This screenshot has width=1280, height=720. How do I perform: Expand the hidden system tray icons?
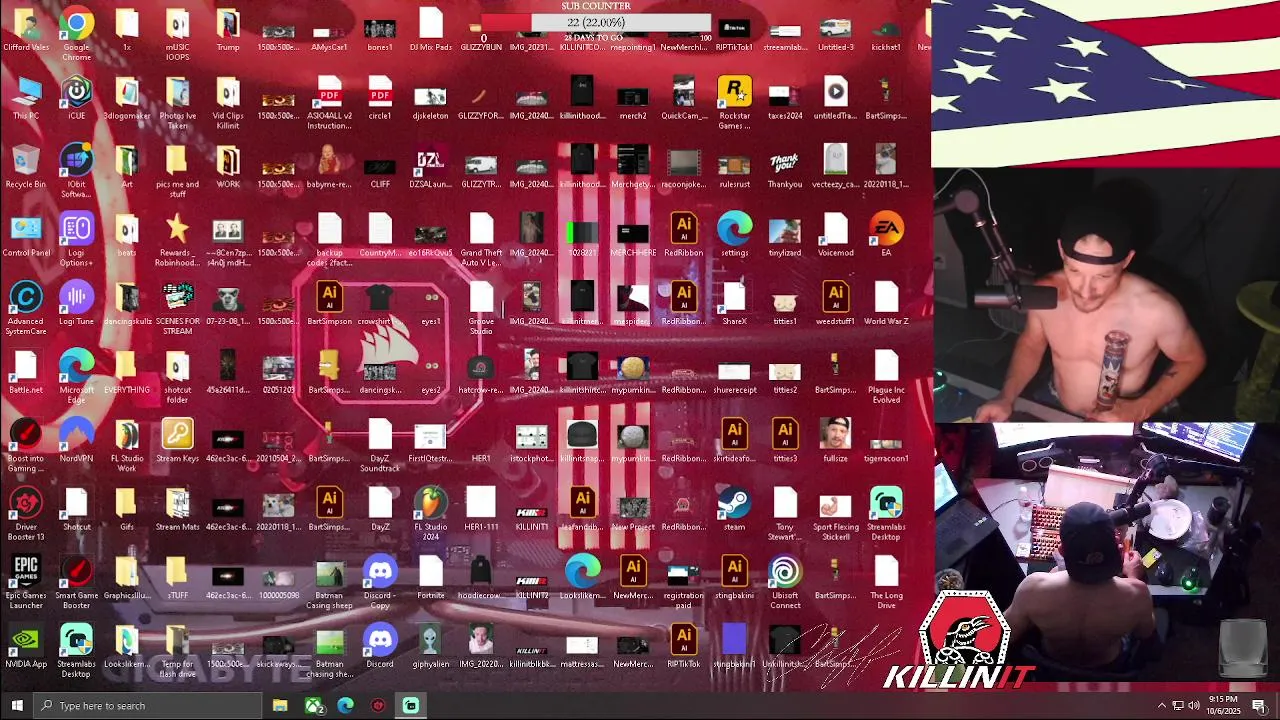(x=1161, y=706)
